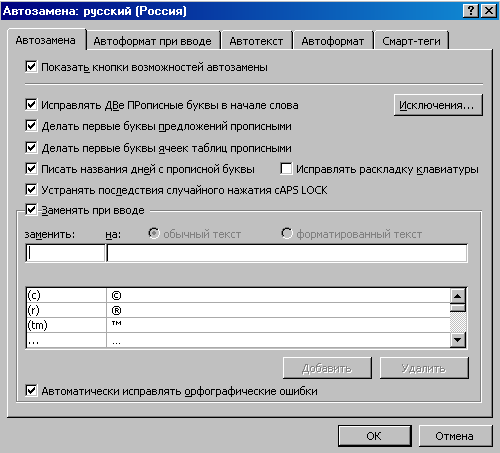Click the Удалить button
Screen dimensions: 500x453
424,368
